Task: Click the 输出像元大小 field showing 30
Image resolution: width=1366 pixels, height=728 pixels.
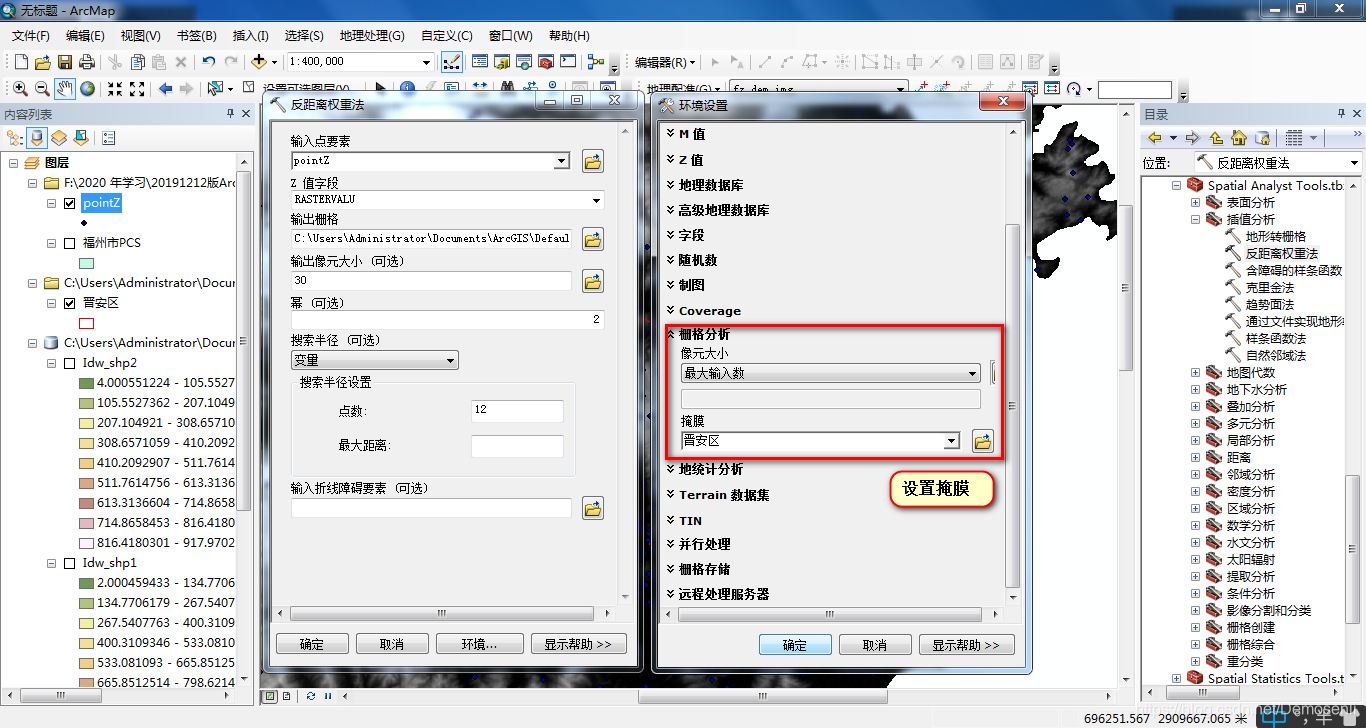Action: 431,281
